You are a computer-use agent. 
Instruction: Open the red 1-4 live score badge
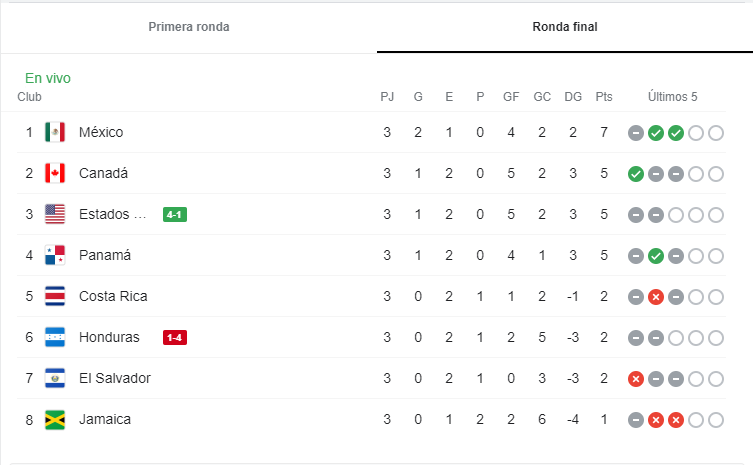tap(175, 338)
